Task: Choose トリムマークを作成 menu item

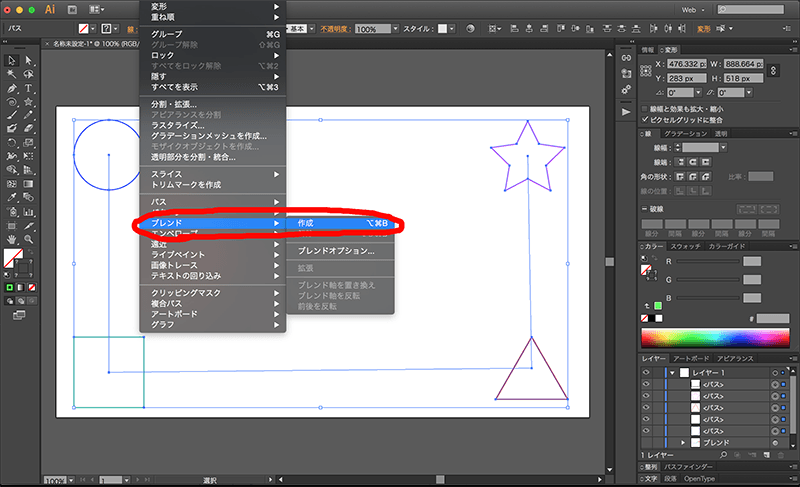Action: (213, 185)
